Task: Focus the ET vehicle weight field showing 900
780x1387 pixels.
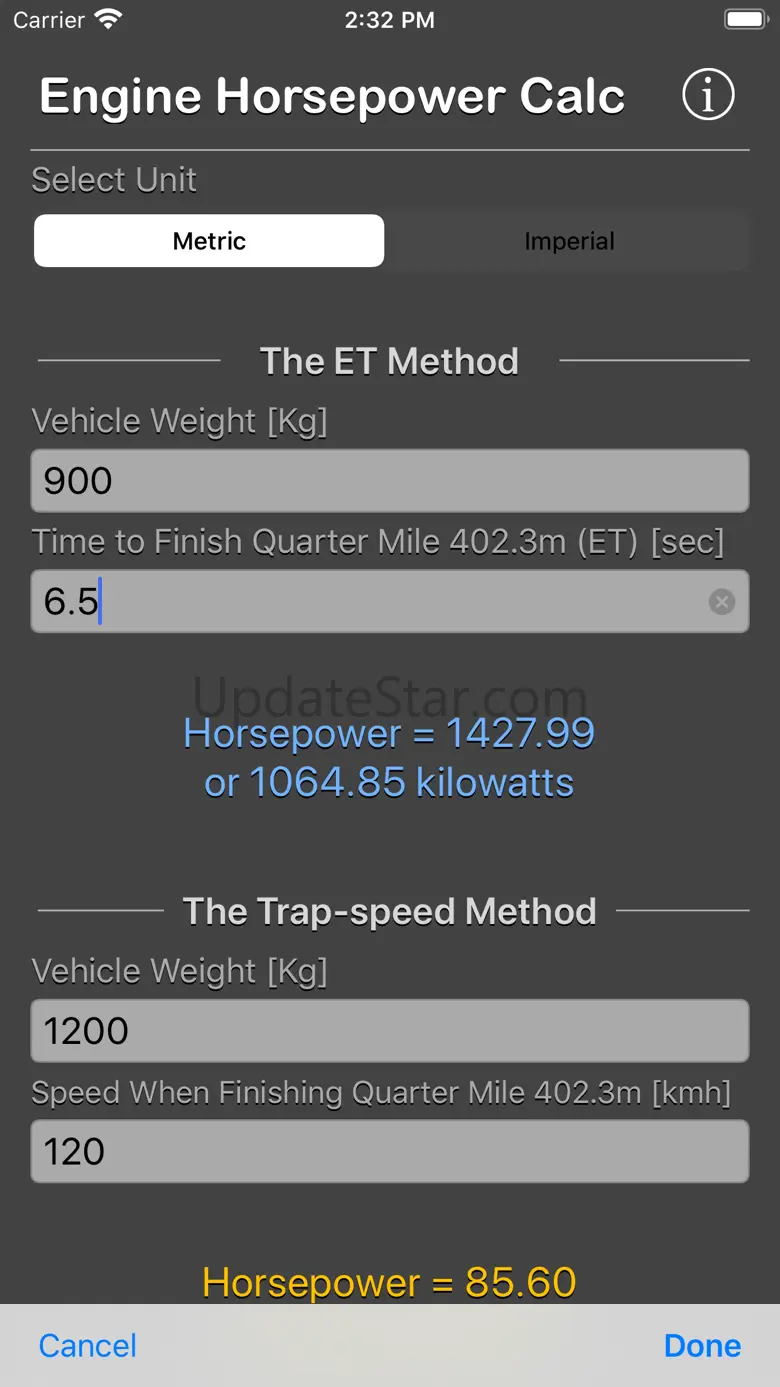Action: pos(390,481)
